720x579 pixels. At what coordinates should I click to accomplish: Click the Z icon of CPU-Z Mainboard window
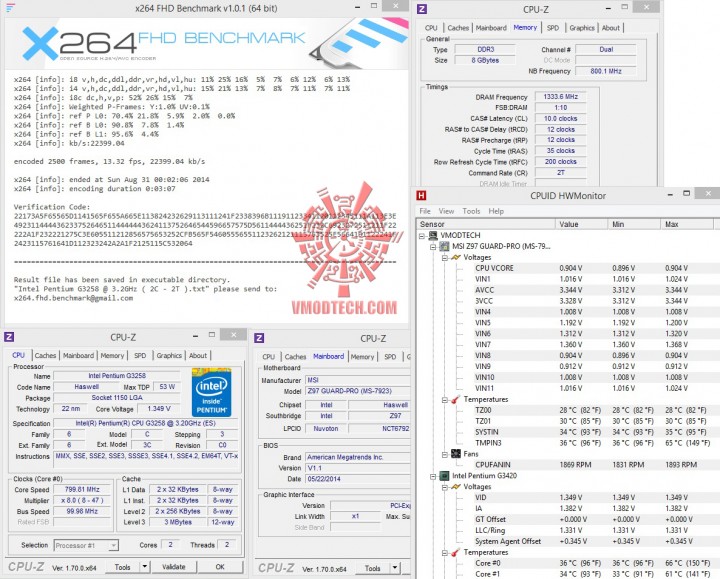click(x=259, y=338)
